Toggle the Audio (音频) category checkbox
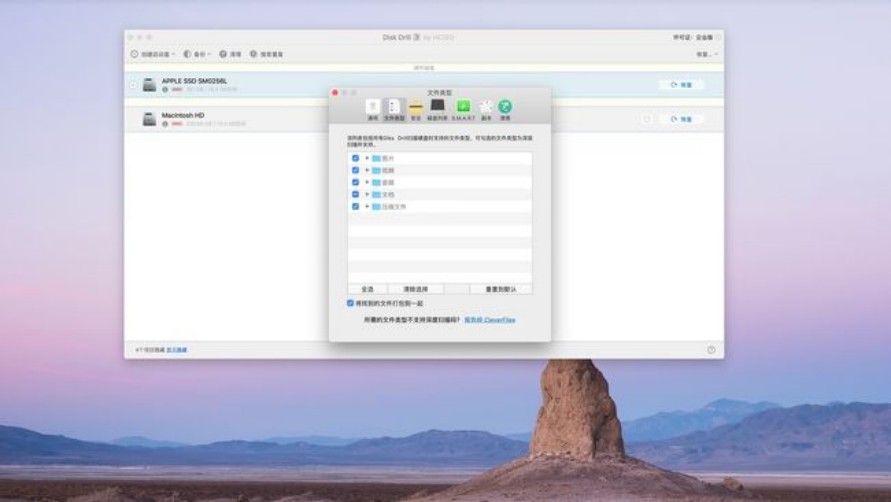The height and width of the screenshot is (502, 891). pos(355,182)
